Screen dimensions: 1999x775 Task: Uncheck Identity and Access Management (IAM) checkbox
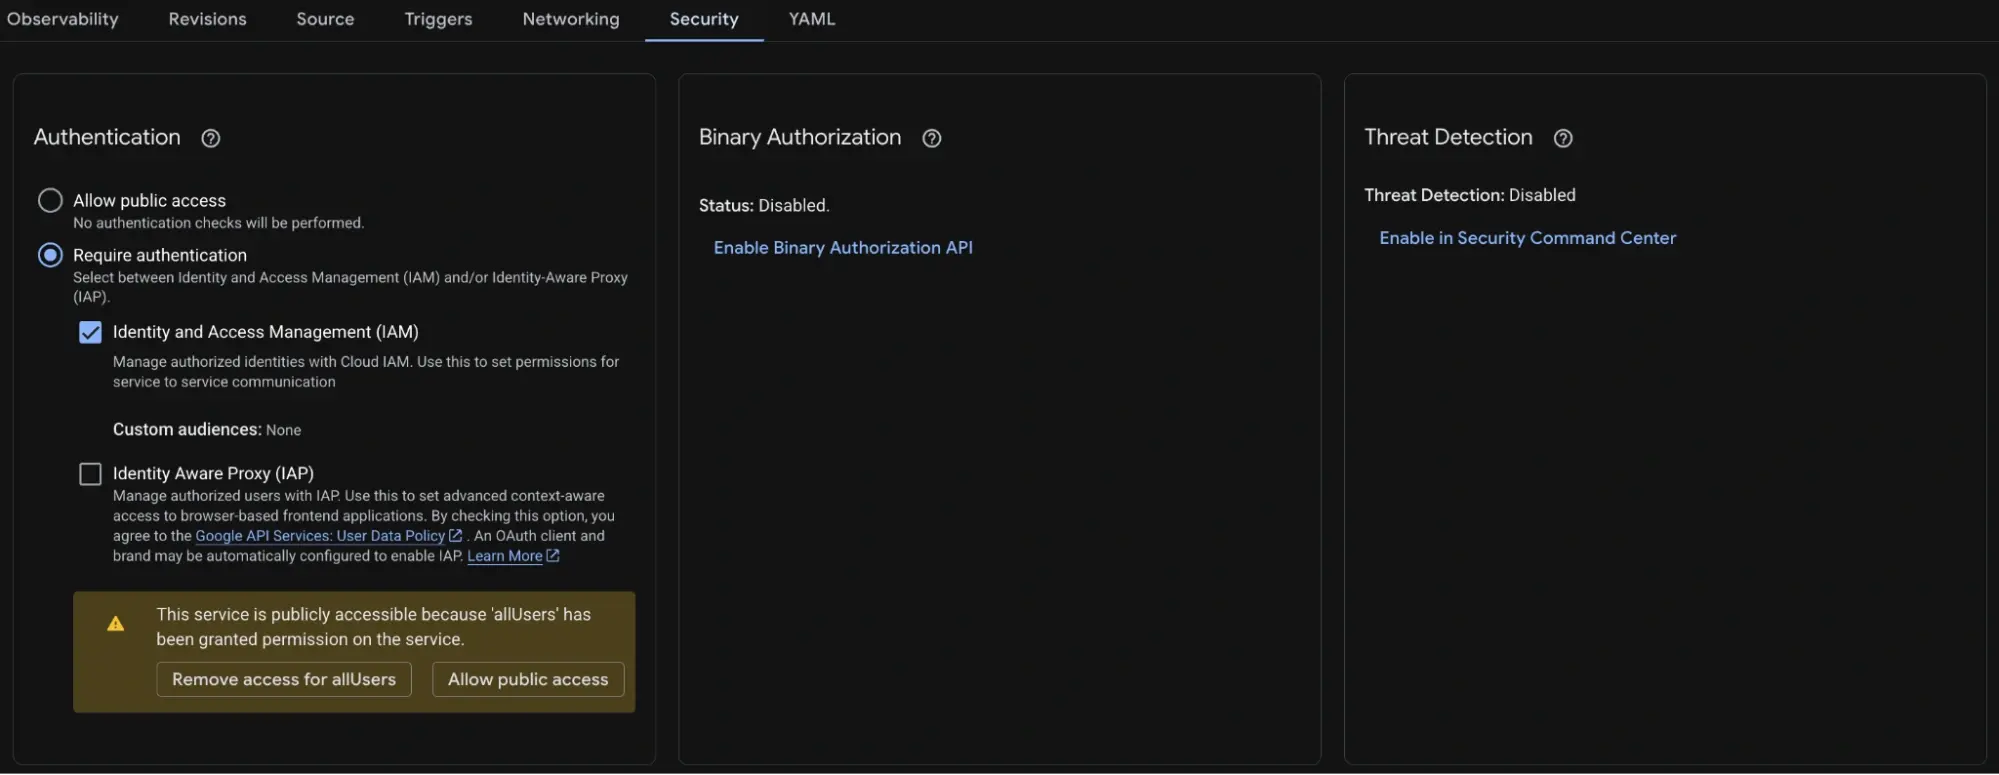(90, 332)
